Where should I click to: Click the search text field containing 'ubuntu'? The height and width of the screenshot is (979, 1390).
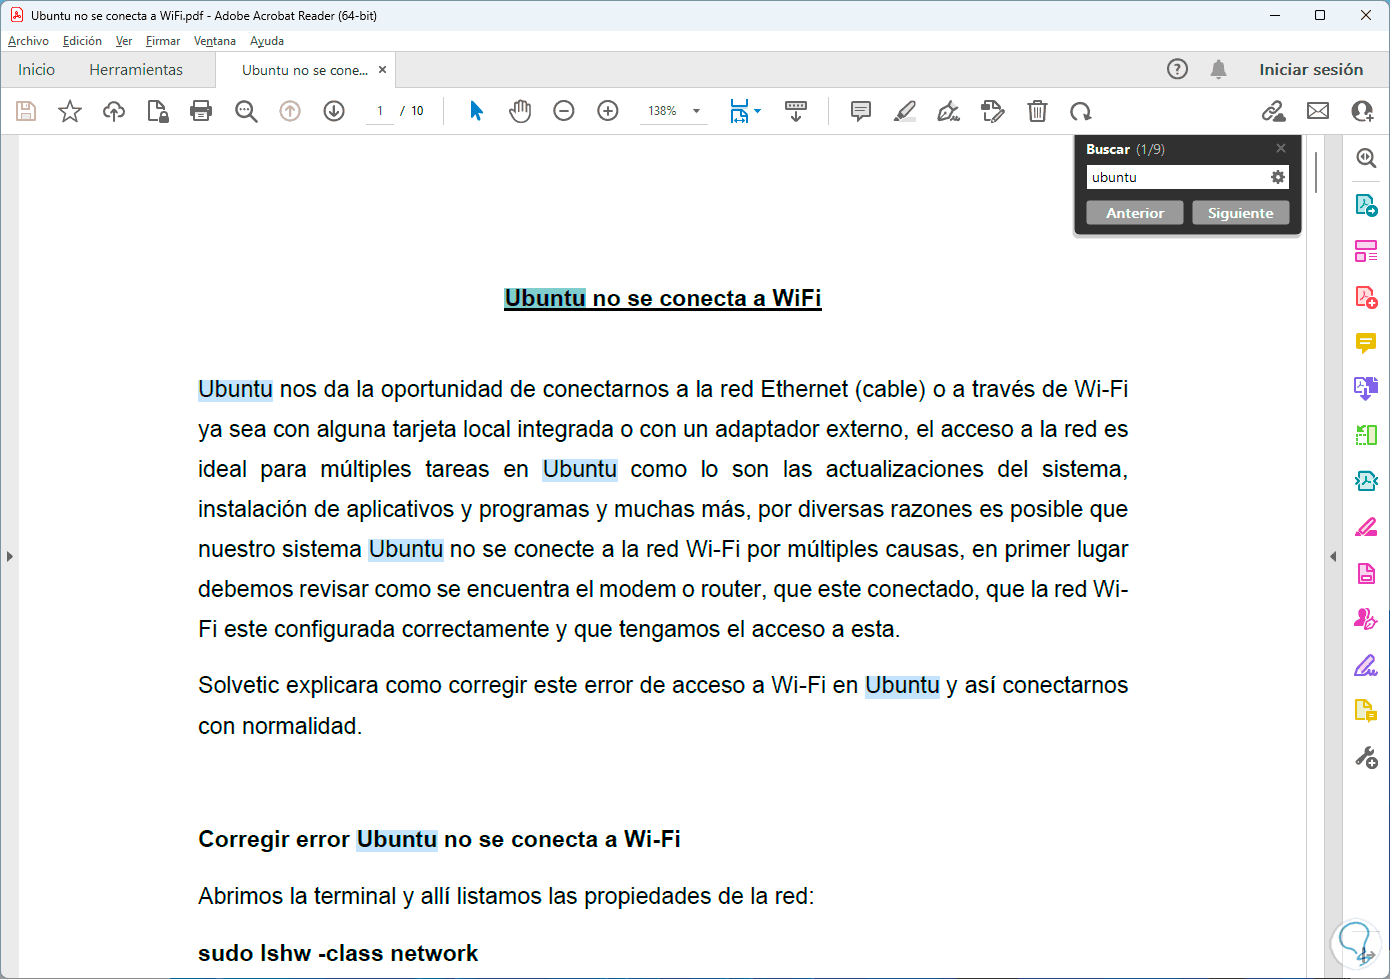click(x=1177, y=177)
